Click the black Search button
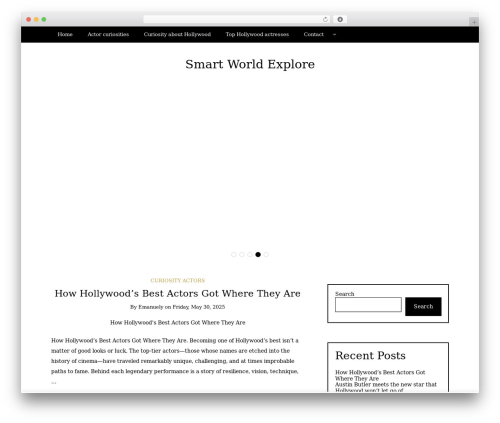This screenshot has height=423, width=500. (423, 307)
